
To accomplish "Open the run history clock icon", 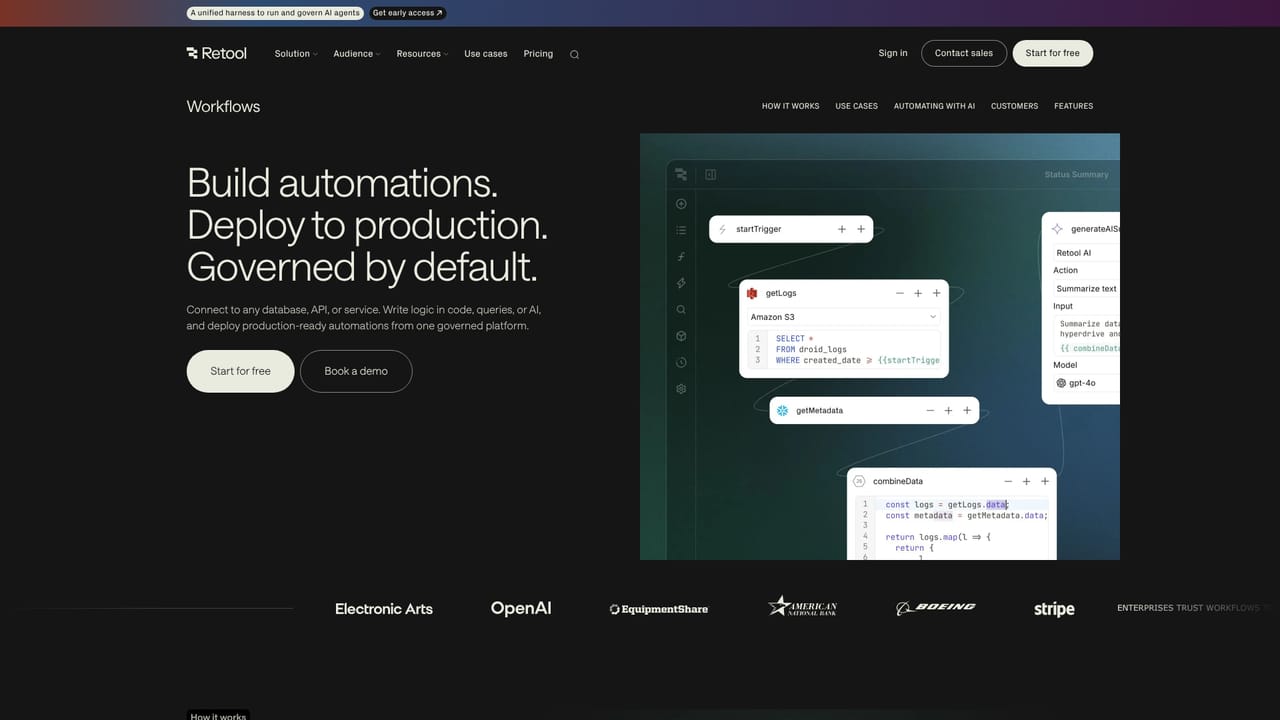I will 681,362.
